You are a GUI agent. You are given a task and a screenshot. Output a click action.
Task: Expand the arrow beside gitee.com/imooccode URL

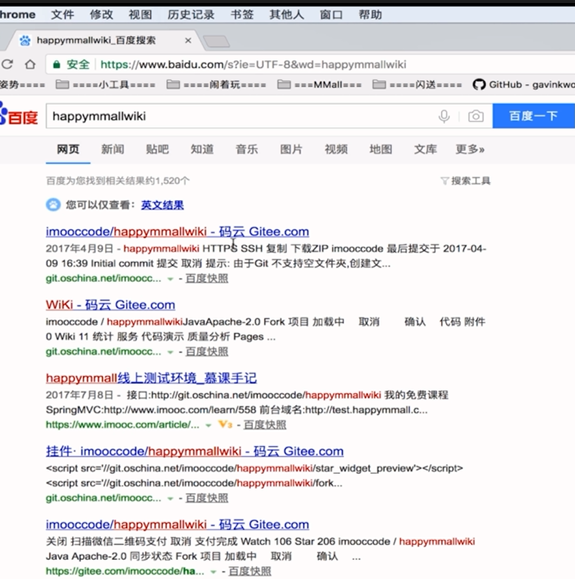click(213, 572)
